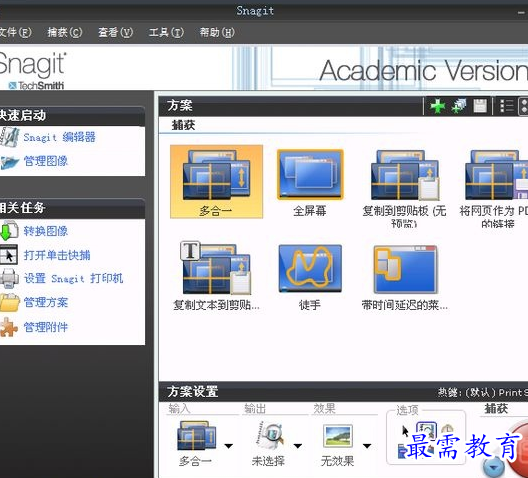Screen dimensions: 528x478
Task: Click the 捕获 group heading in profiles
Action: pos(183,125)
